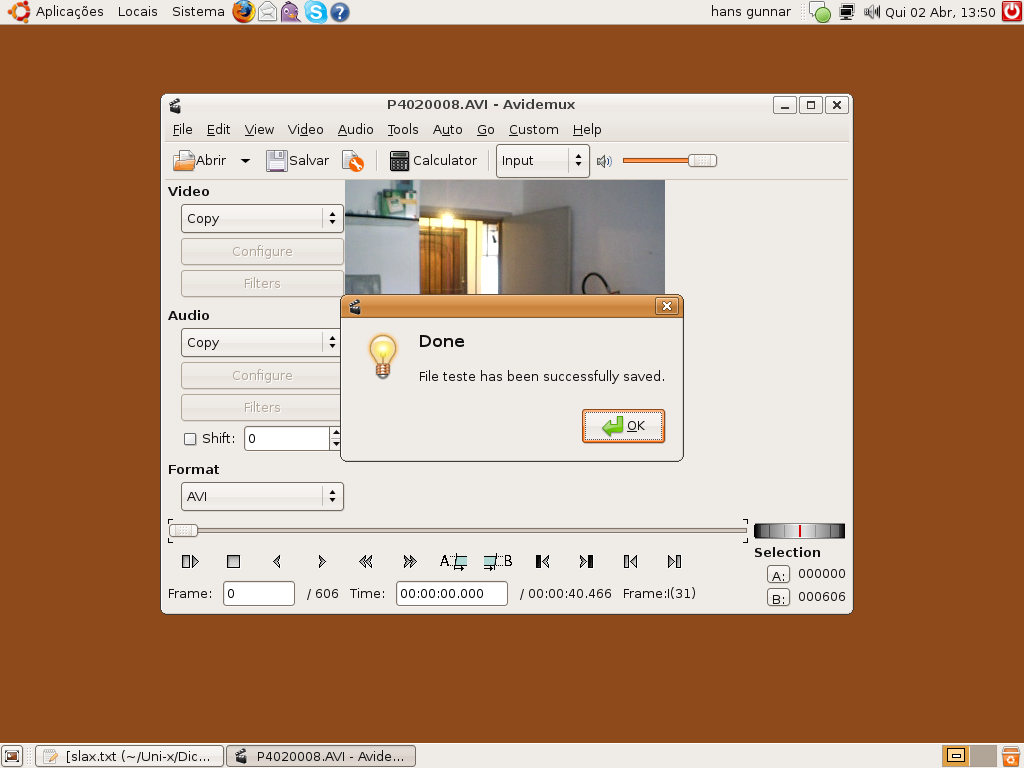Open the Skype launcher icon
This screenshot has height=768, width=1024.
316,12
